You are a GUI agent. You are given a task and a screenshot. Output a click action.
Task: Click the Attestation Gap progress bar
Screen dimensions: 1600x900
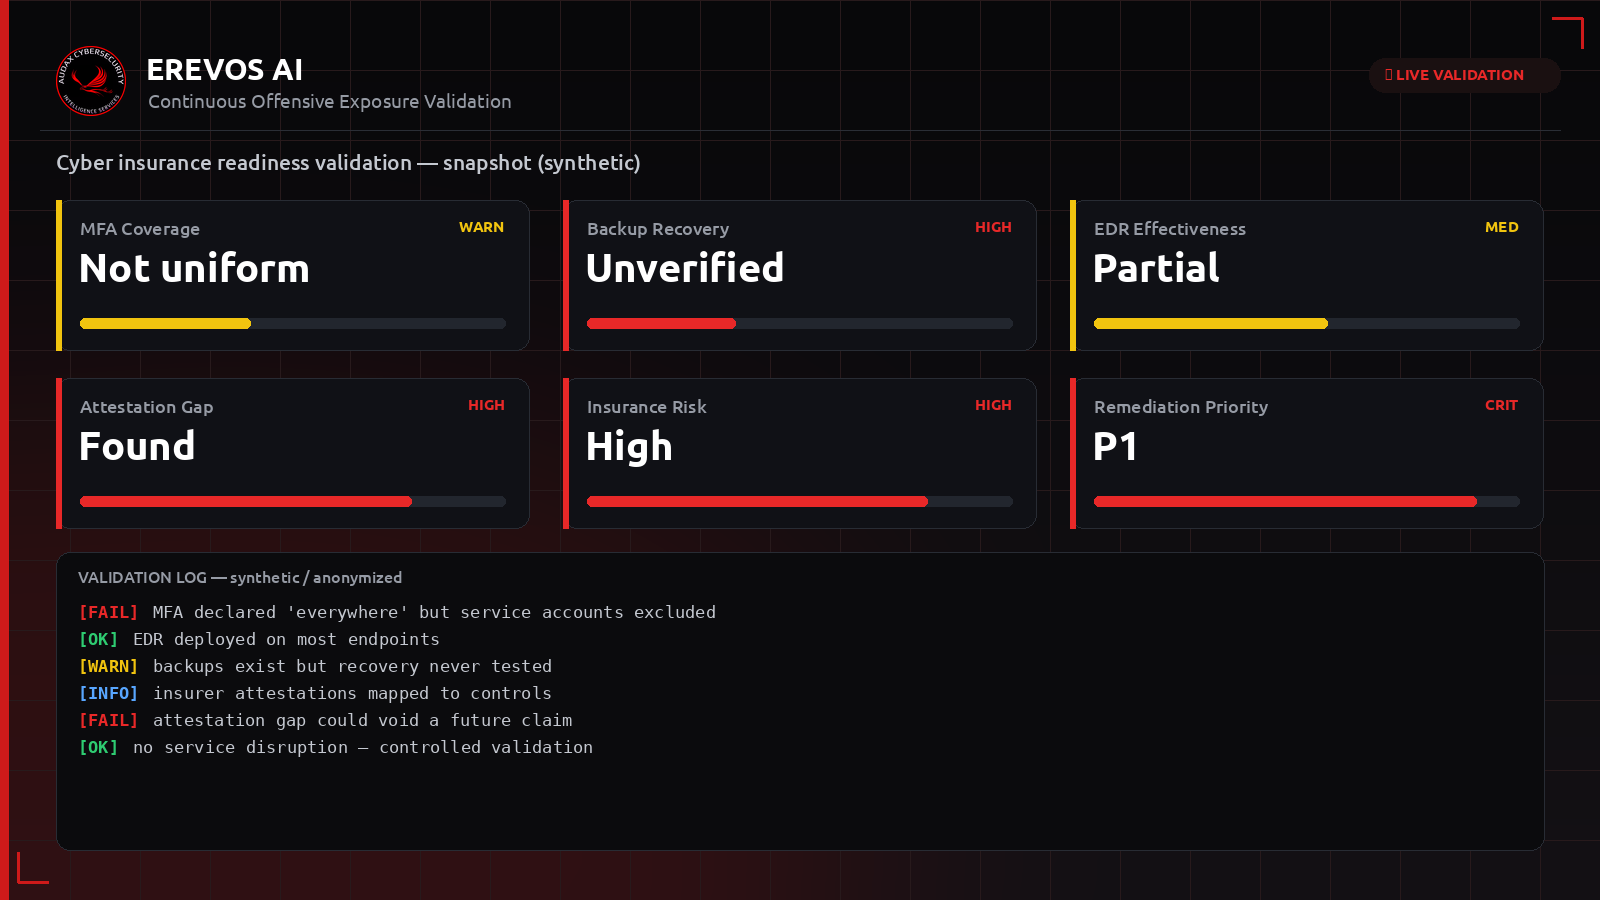(293, 501)
